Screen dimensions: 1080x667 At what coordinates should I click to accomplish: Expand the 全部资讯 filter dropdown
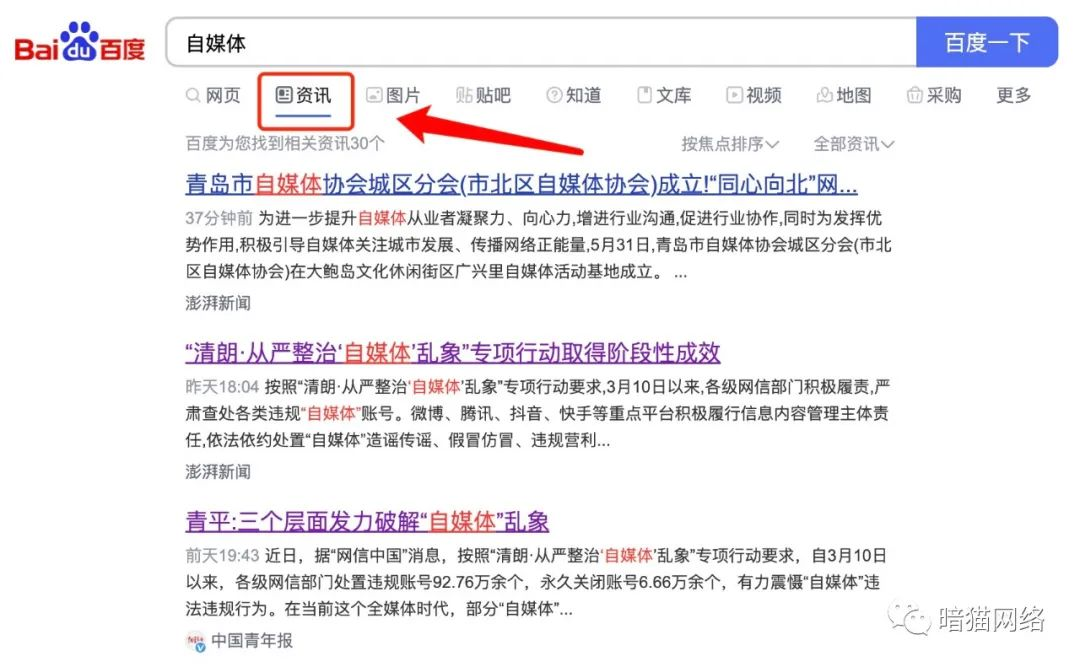(x=854, y=144)
